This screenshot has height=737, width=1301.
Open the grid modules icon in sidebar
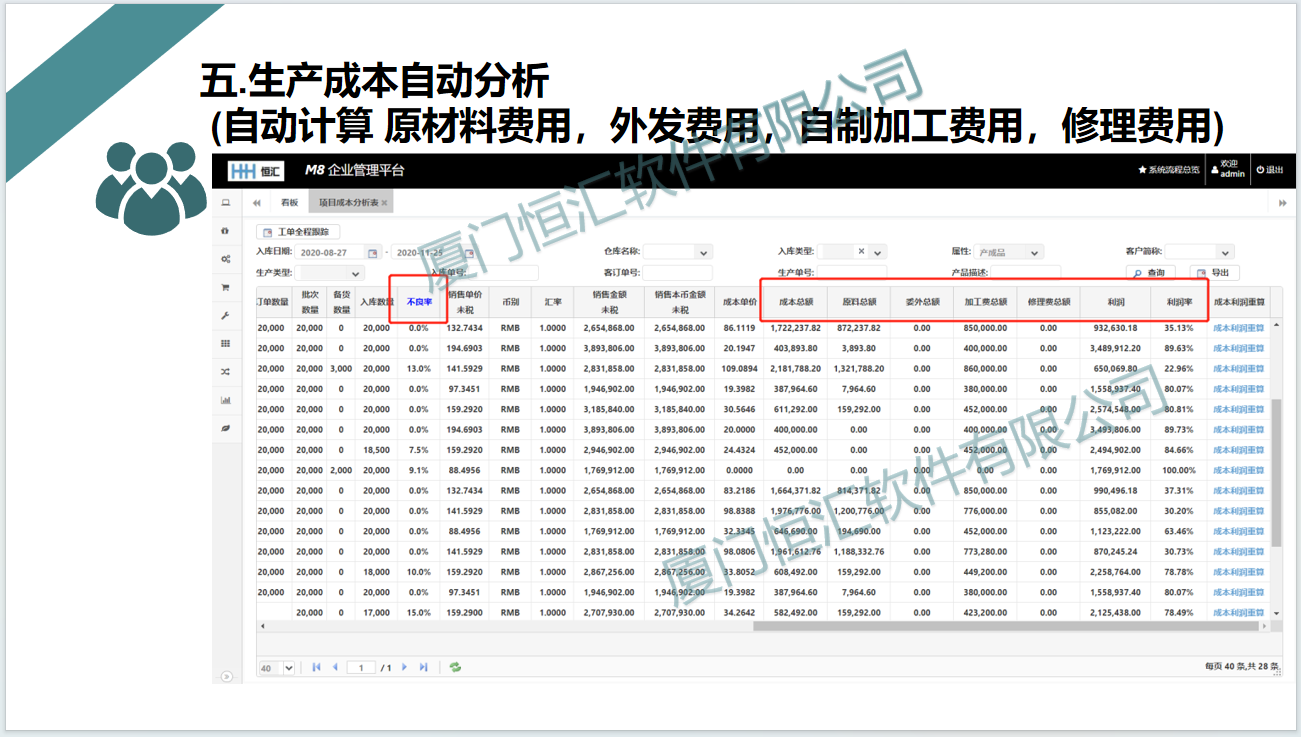pyautogui.click(x=225, y=343)
